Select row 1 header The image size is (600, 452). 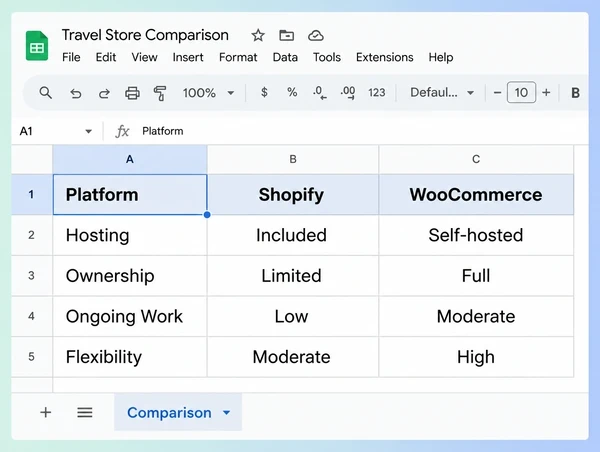(32, 194)
